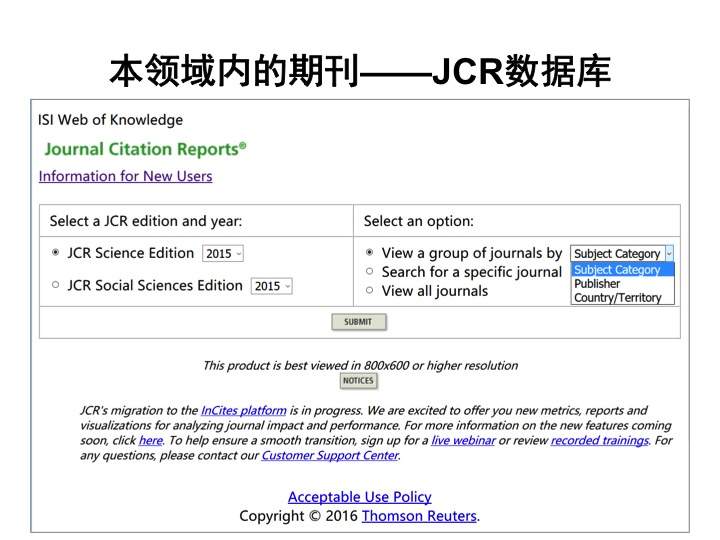Click the NOTICES button
The width and height of the screenshot is (720, 540).
point(358,381)
